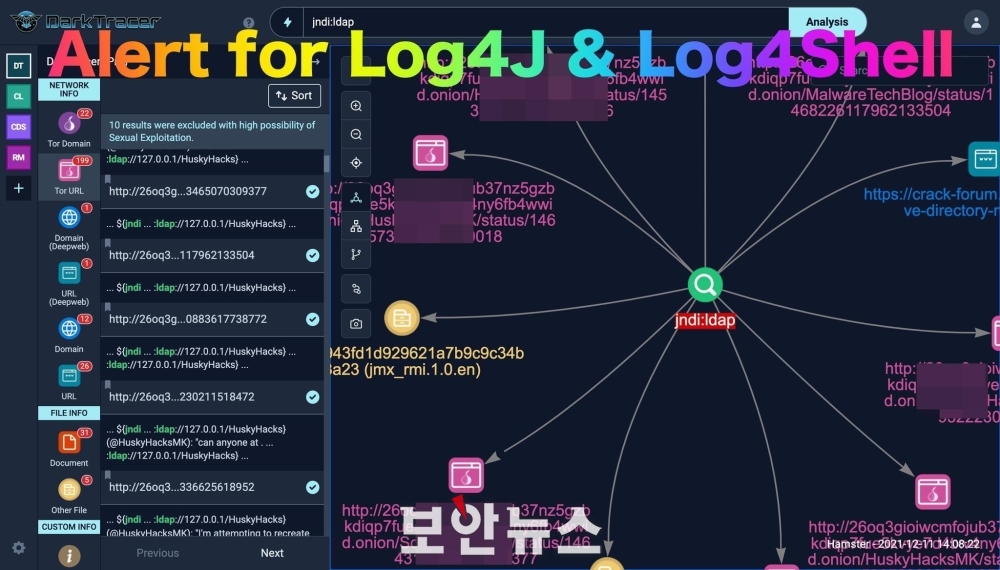
Task: Click the jndi:ldap node label
Action: [705, 320]
